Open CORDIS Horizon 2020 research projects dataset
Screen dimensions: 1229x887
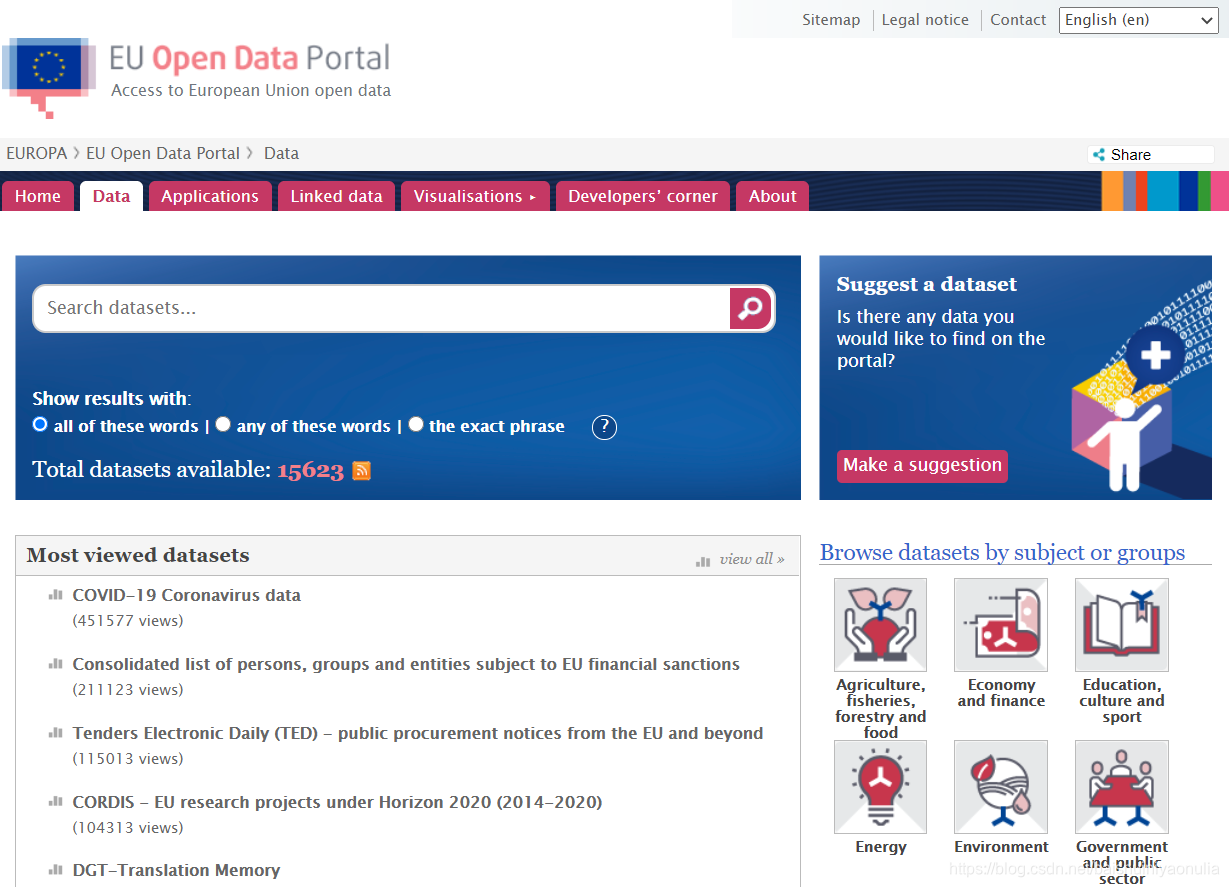(x=338, y=802)
